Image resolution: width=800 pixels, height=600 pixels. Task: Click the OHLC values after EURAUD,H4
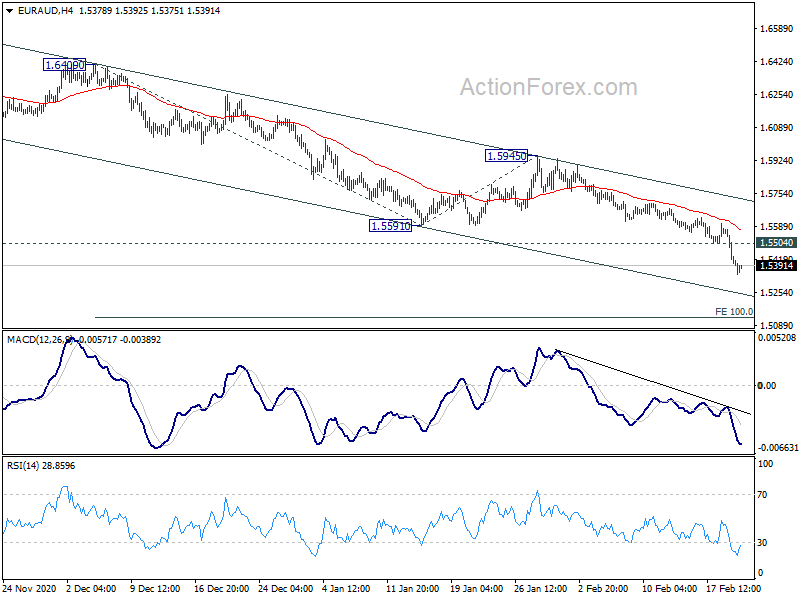pos(149,11)
